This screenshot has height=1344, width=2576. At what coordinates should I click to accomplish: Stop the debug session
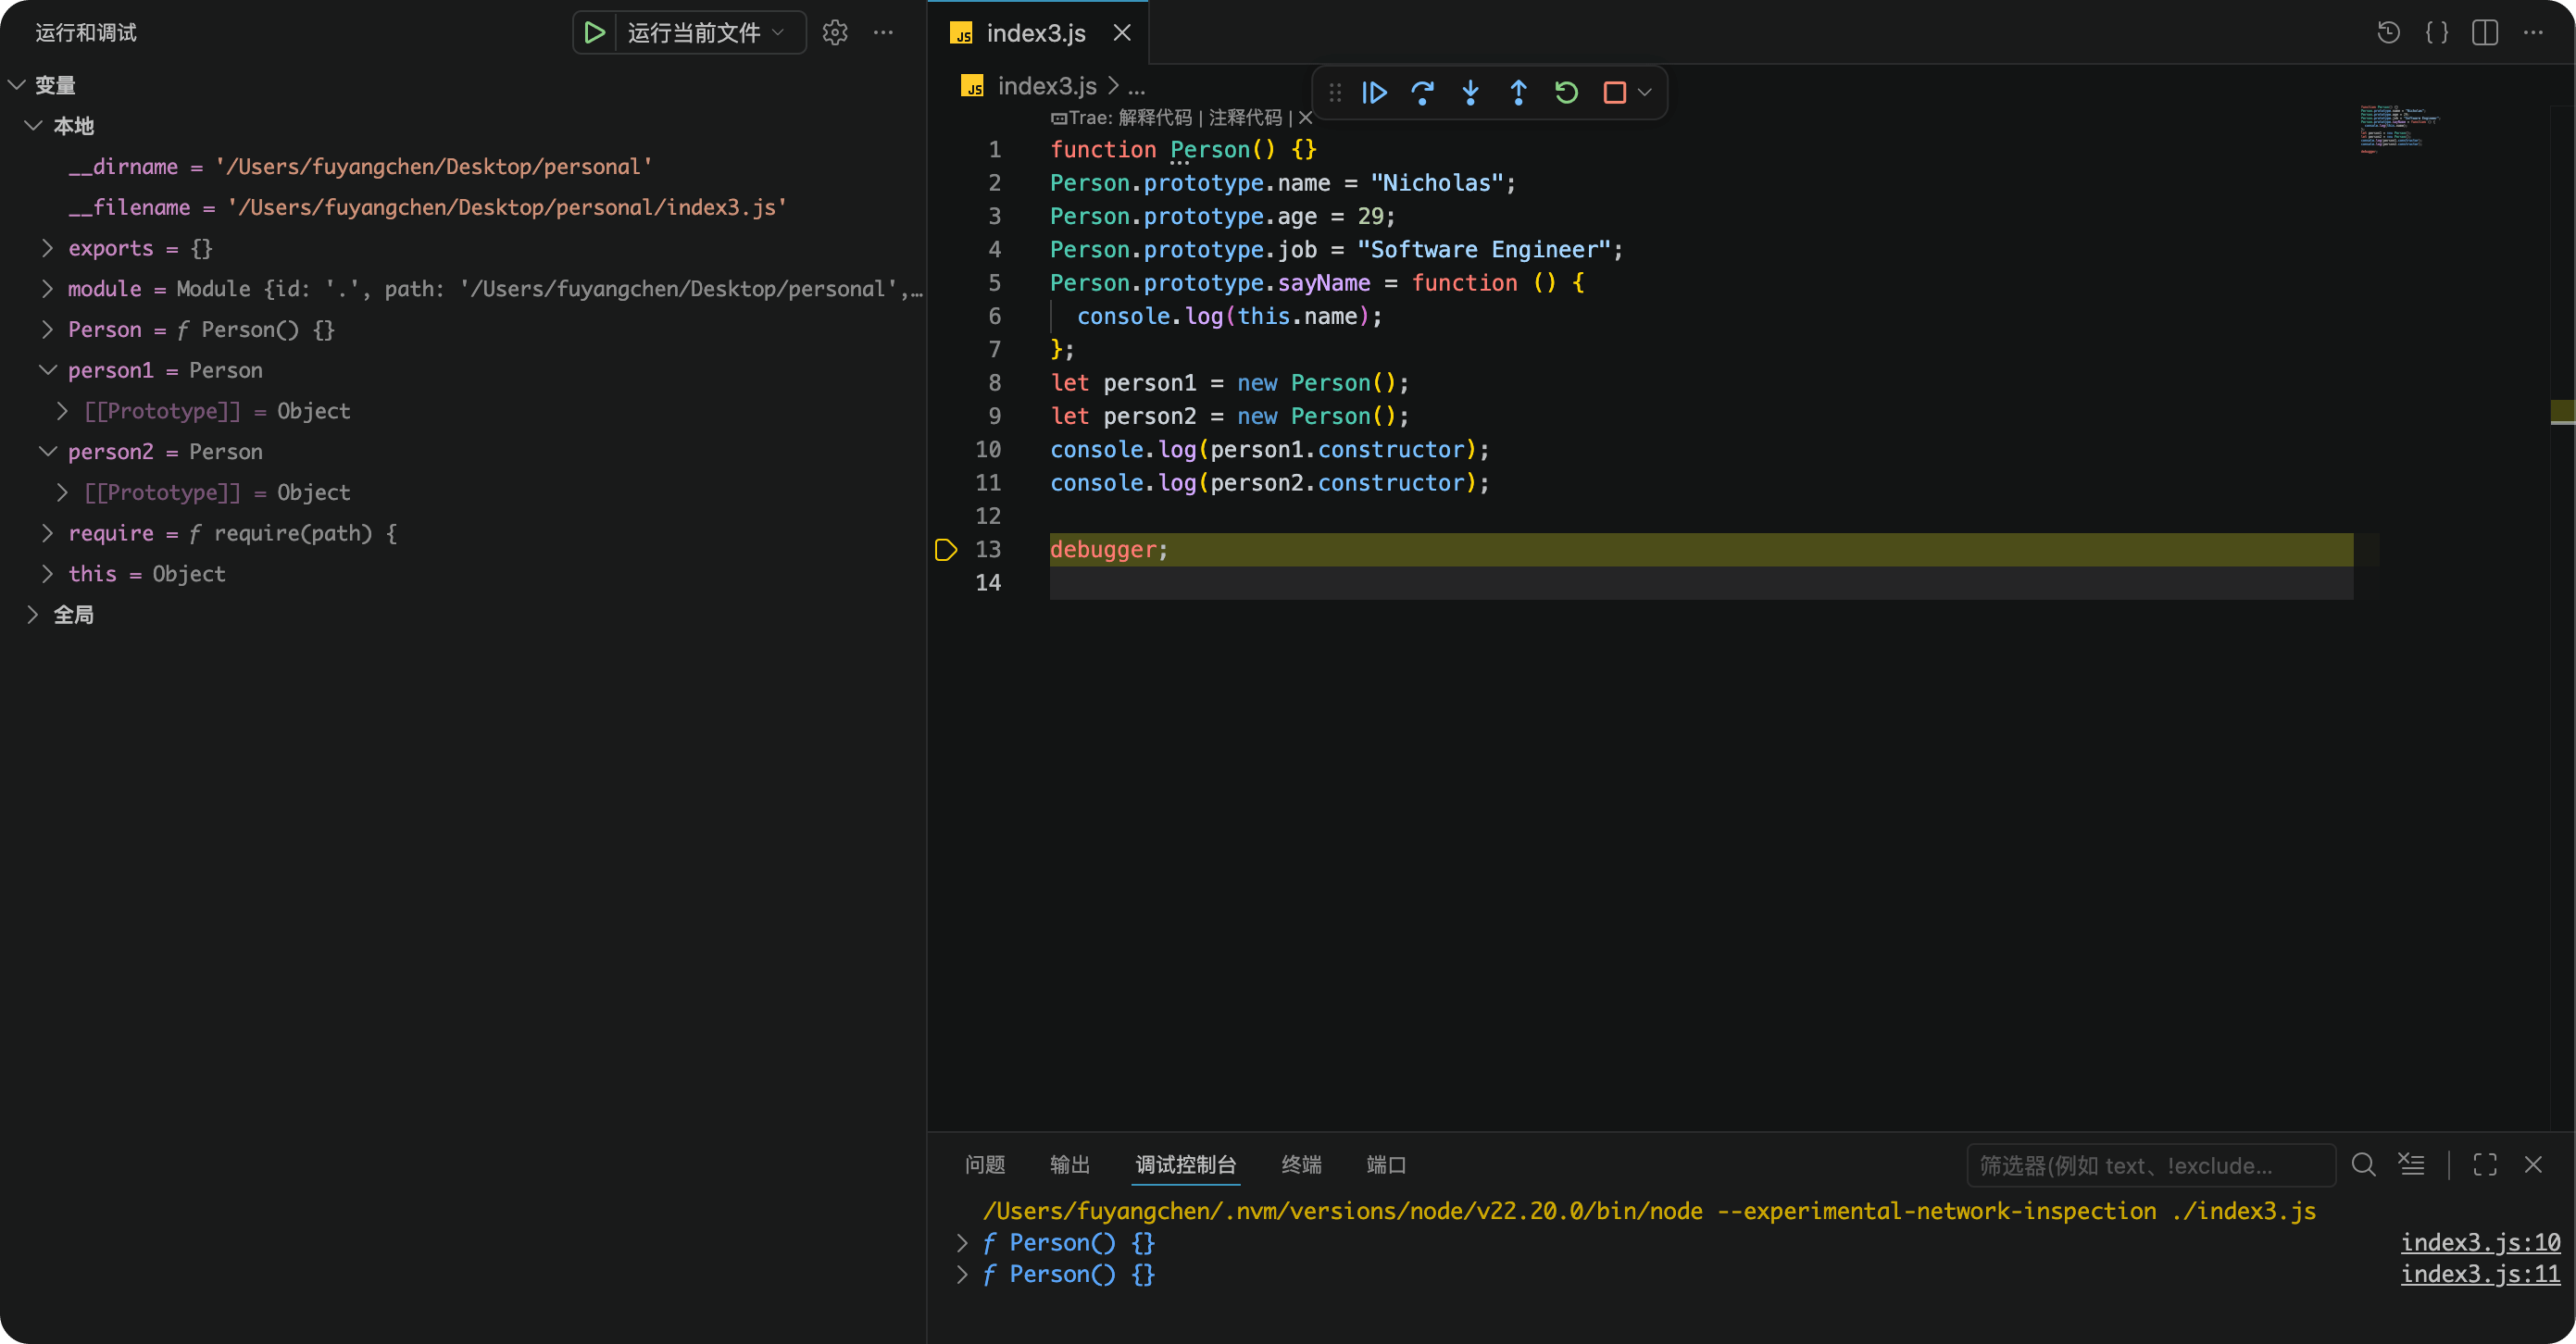pyautogui.click(x=1614, y=93)
